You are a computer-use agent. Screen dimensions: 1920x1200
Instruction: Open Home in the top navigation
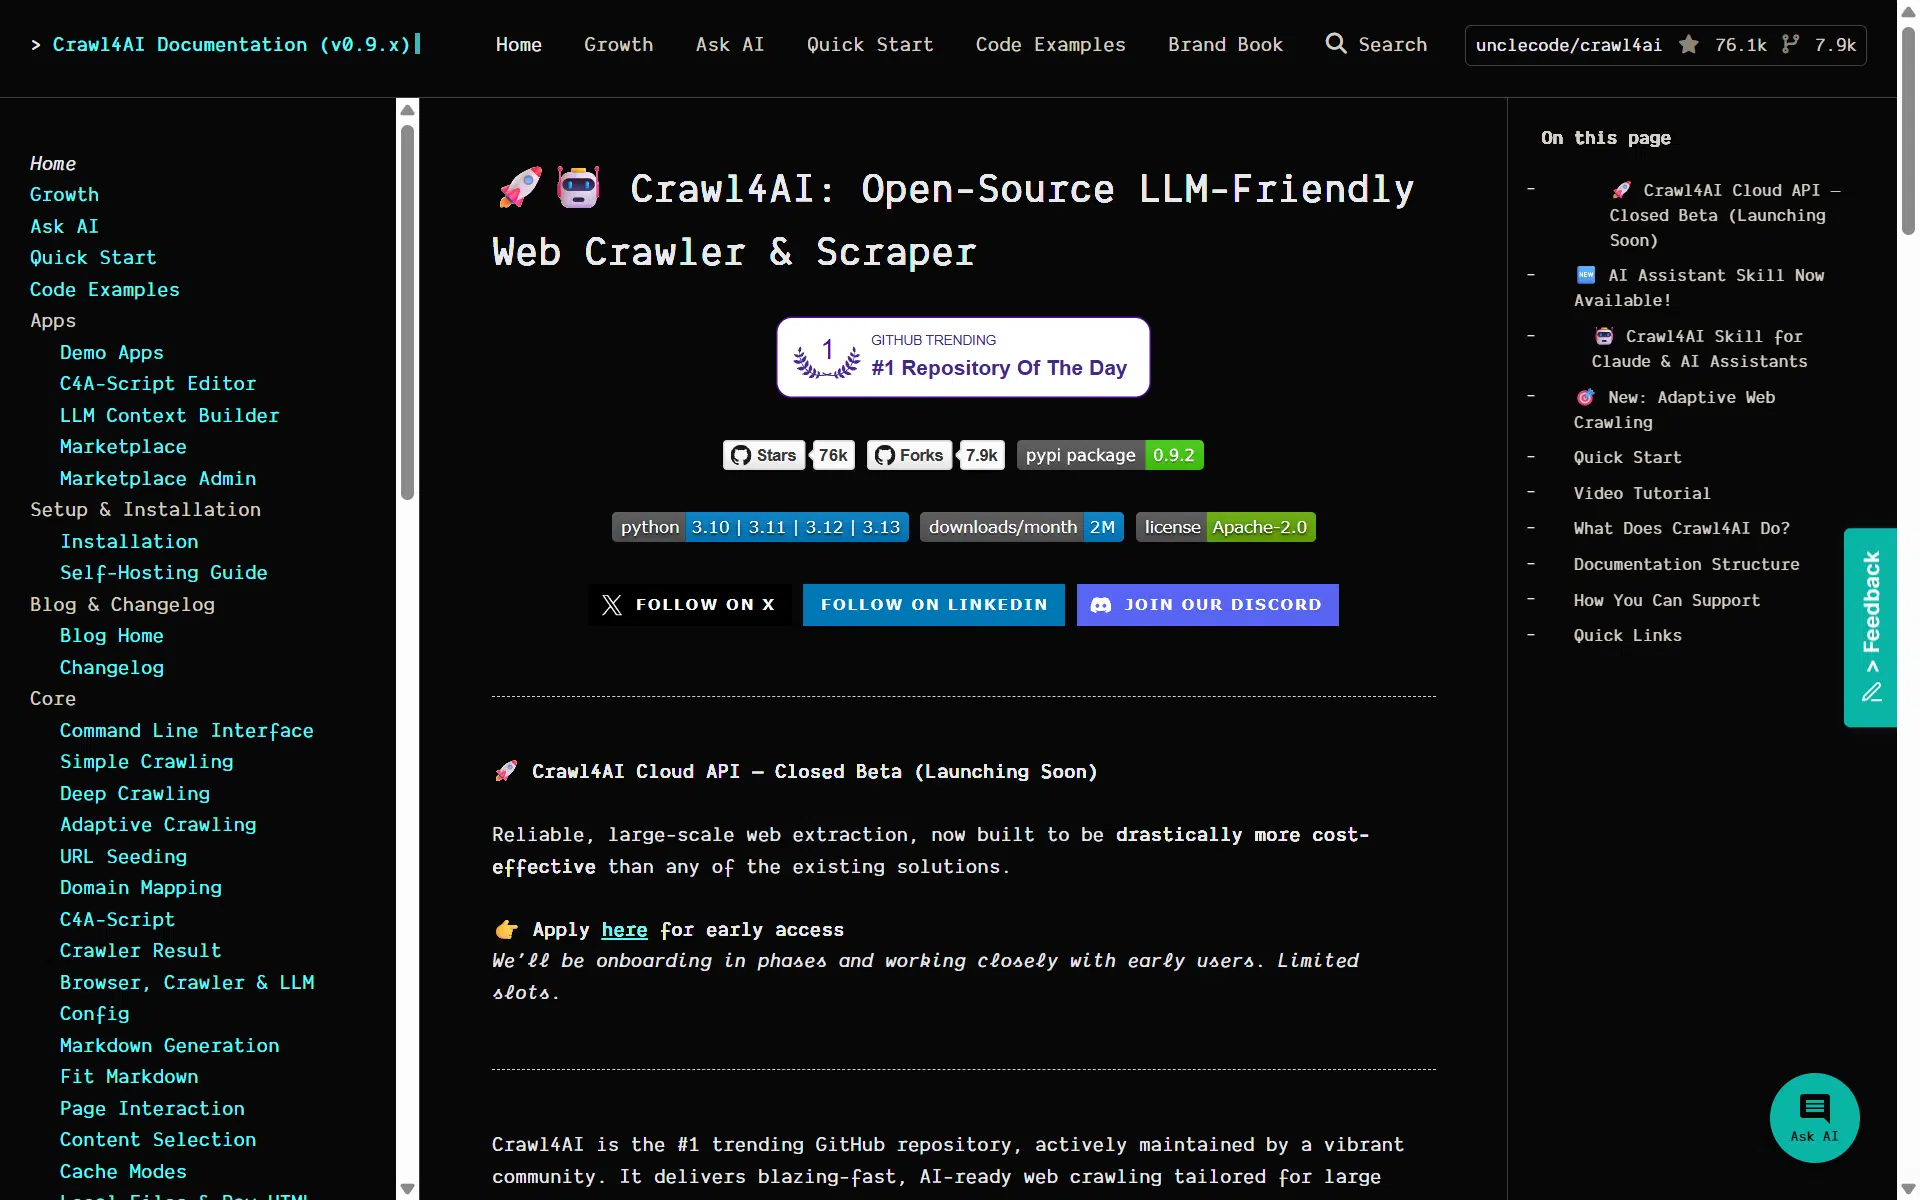point(519,44)
